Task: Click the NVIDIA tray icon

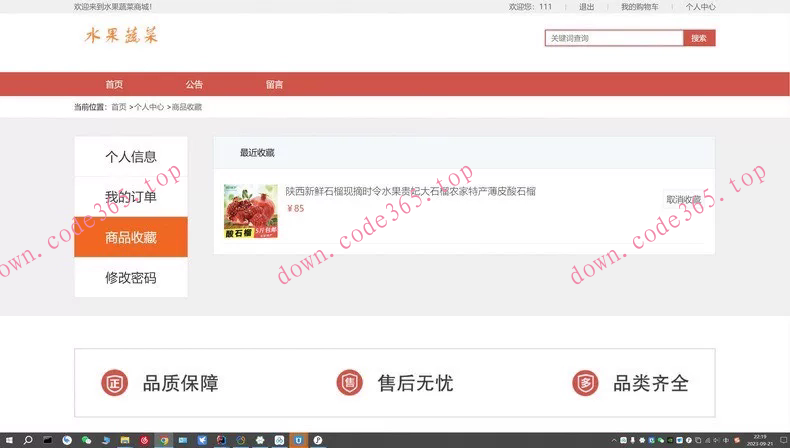Action: (670, 440)
